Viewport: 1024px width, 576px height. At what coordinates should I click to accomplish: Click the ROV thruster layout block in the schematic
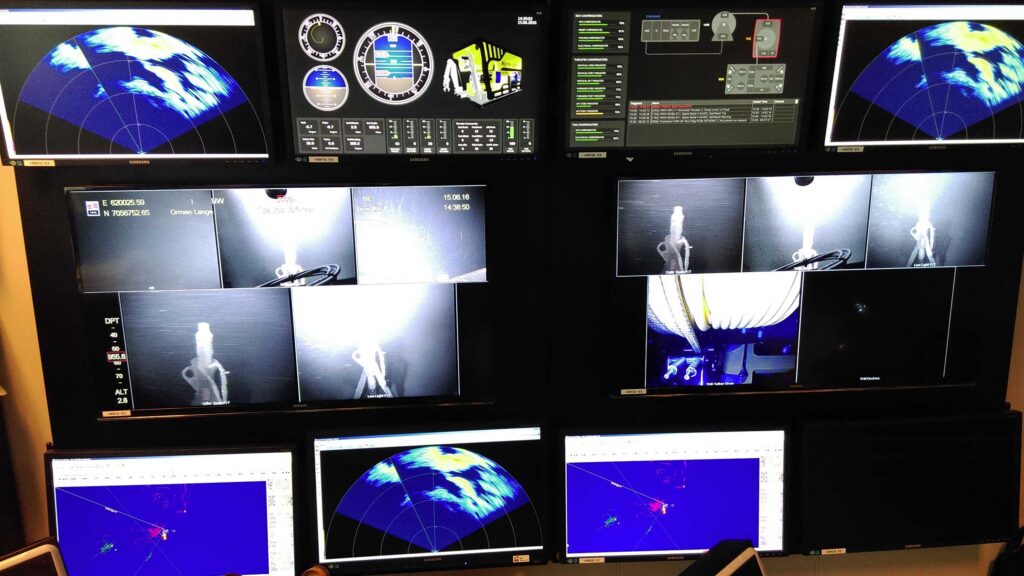(755, 78)
